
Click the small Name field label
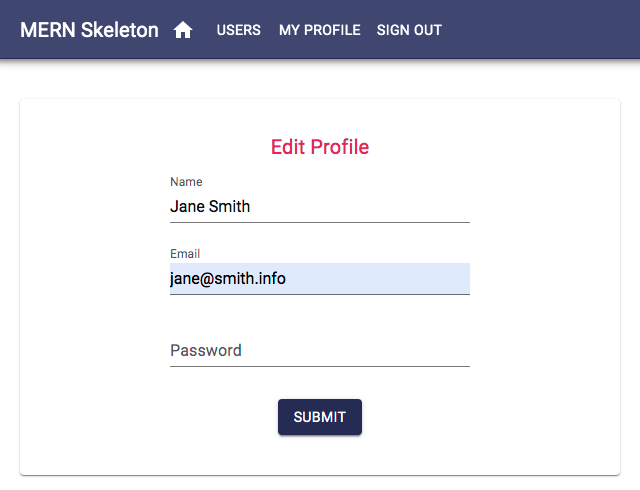pos(186,182)
